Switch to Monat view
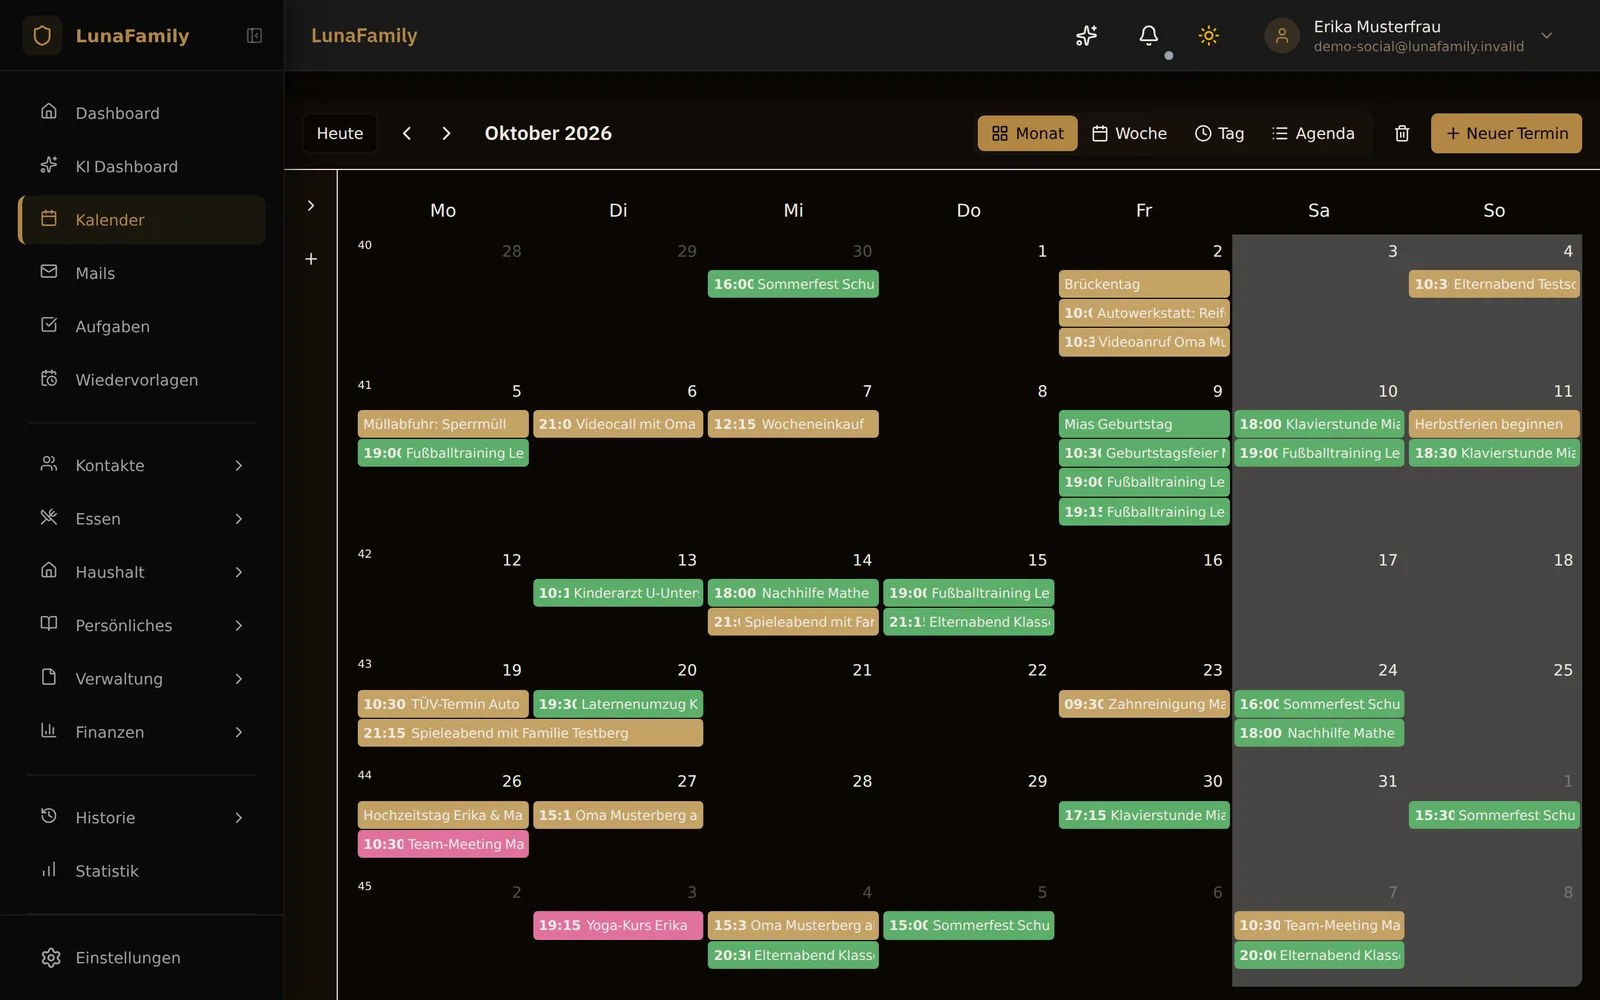1600x1000 pixels. click(1027, 133)
